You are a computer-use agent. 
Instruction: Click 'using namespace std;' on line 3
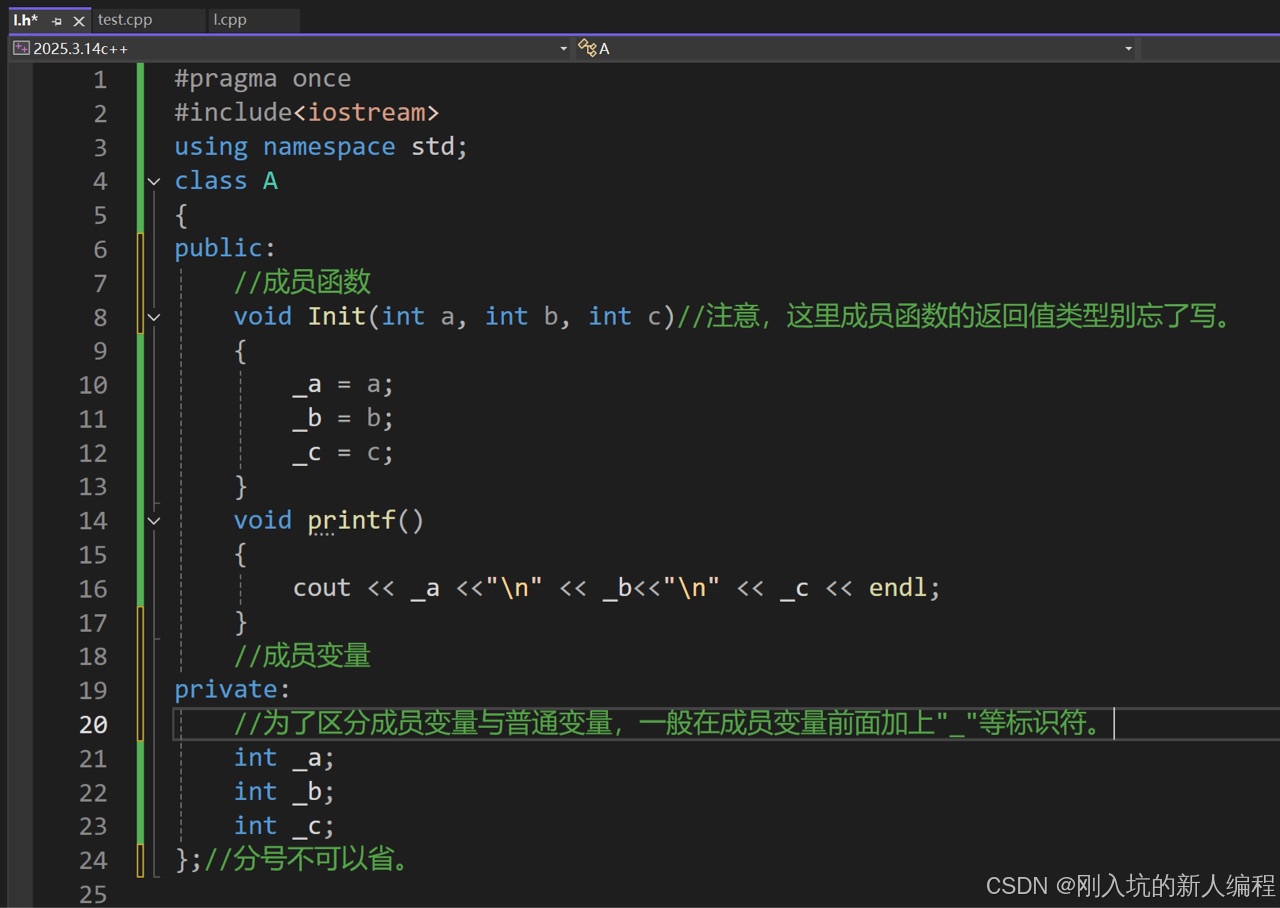tap(321, 147)
